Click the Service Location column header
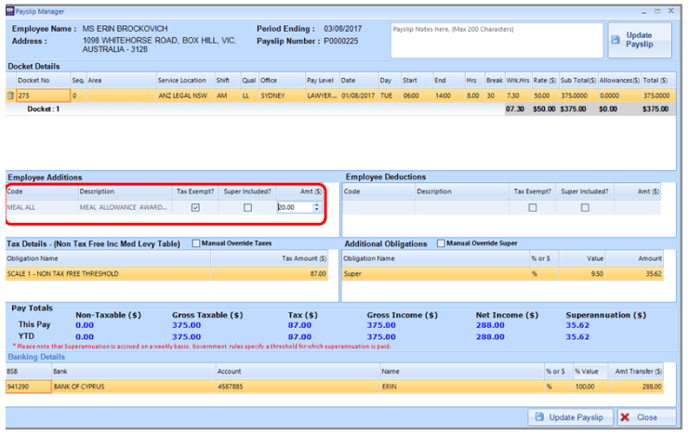Viewport: 688px width, 432px height. coord(185,80)
